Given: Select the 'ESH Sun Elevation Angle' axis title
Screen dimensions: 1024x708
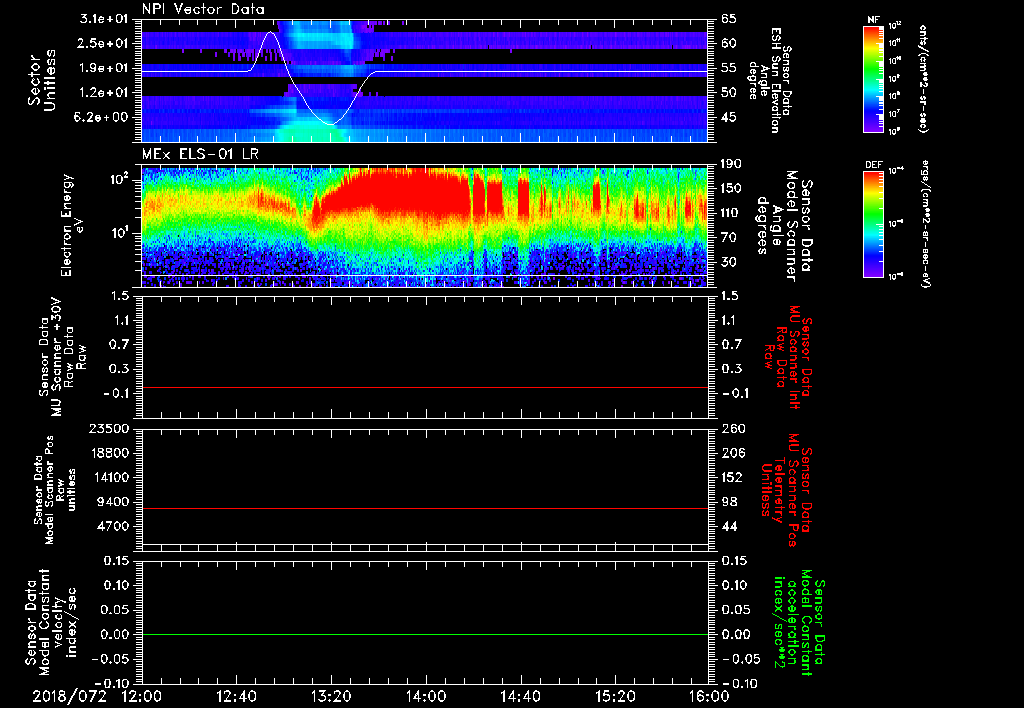Looking at the screenshot, I should point(769,80).
